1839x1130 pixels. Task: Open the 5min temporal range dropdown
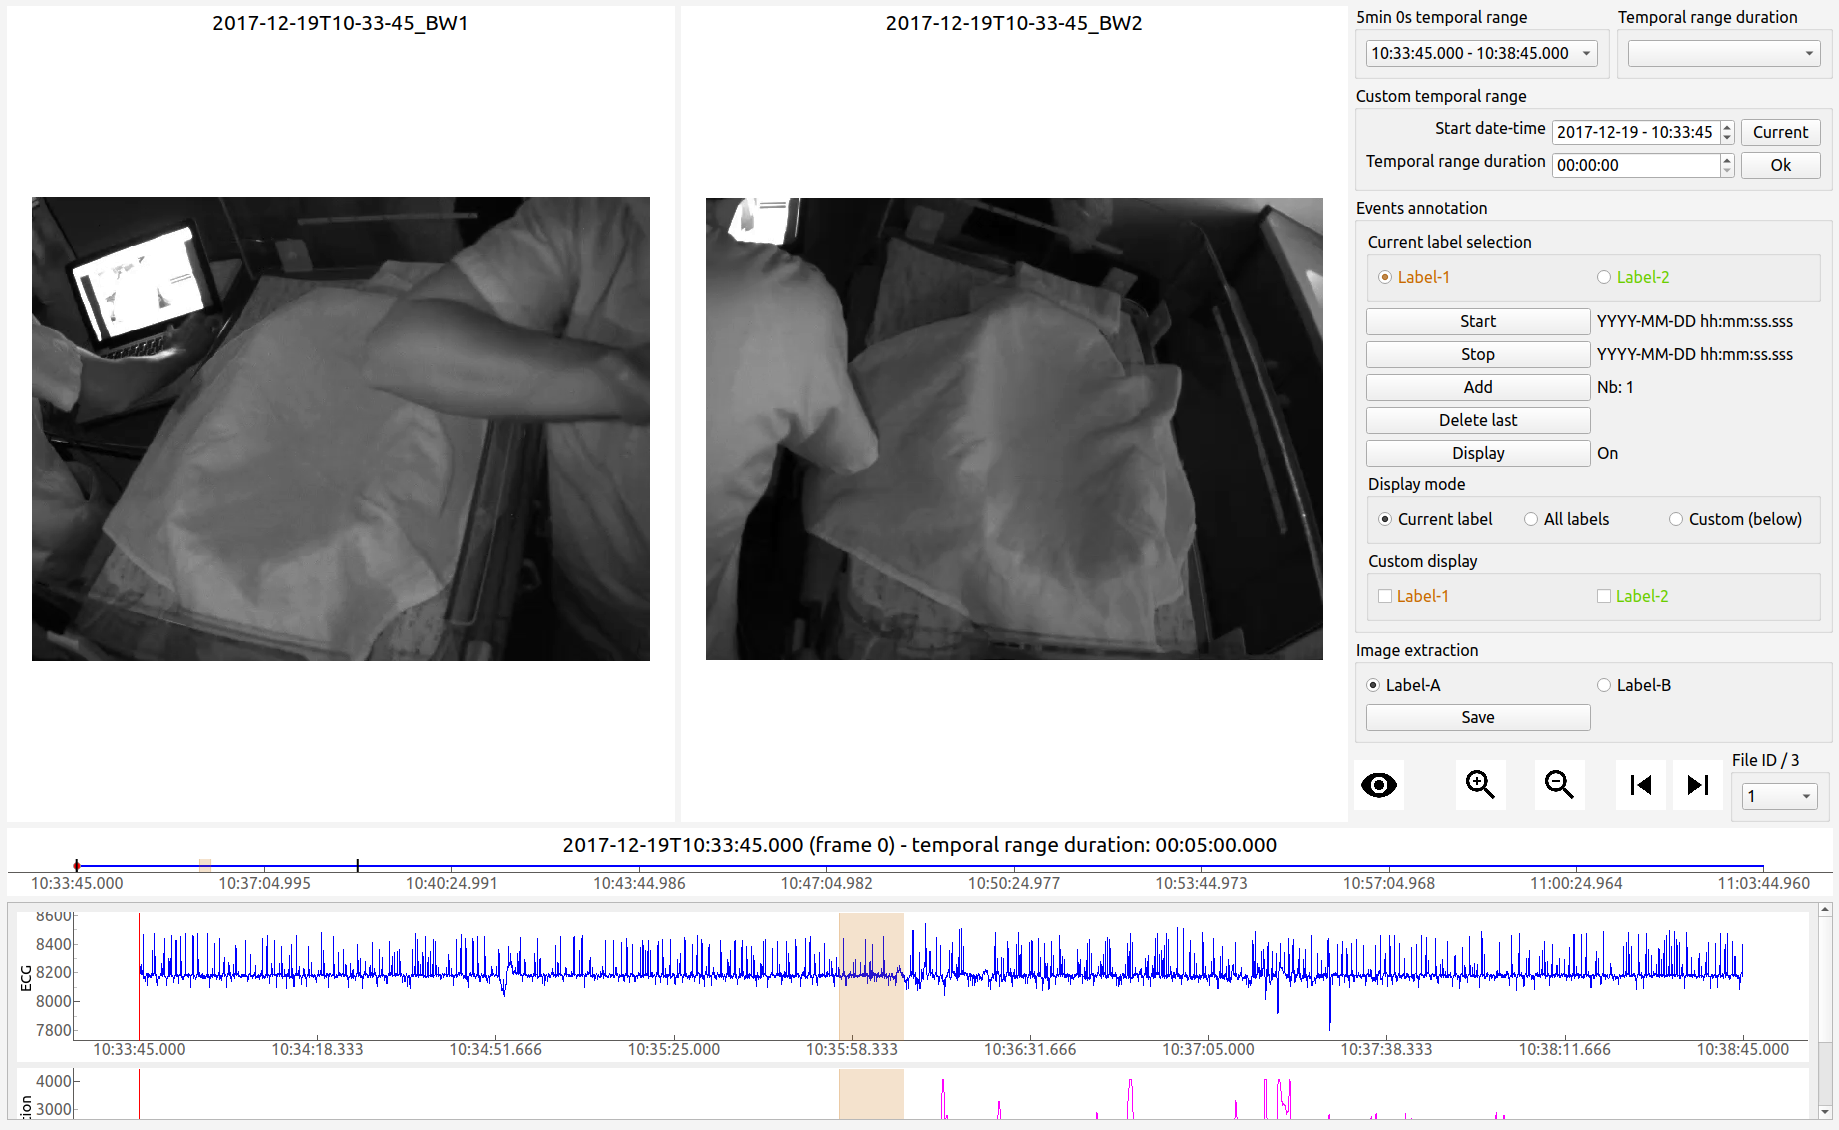point(1482,53)
